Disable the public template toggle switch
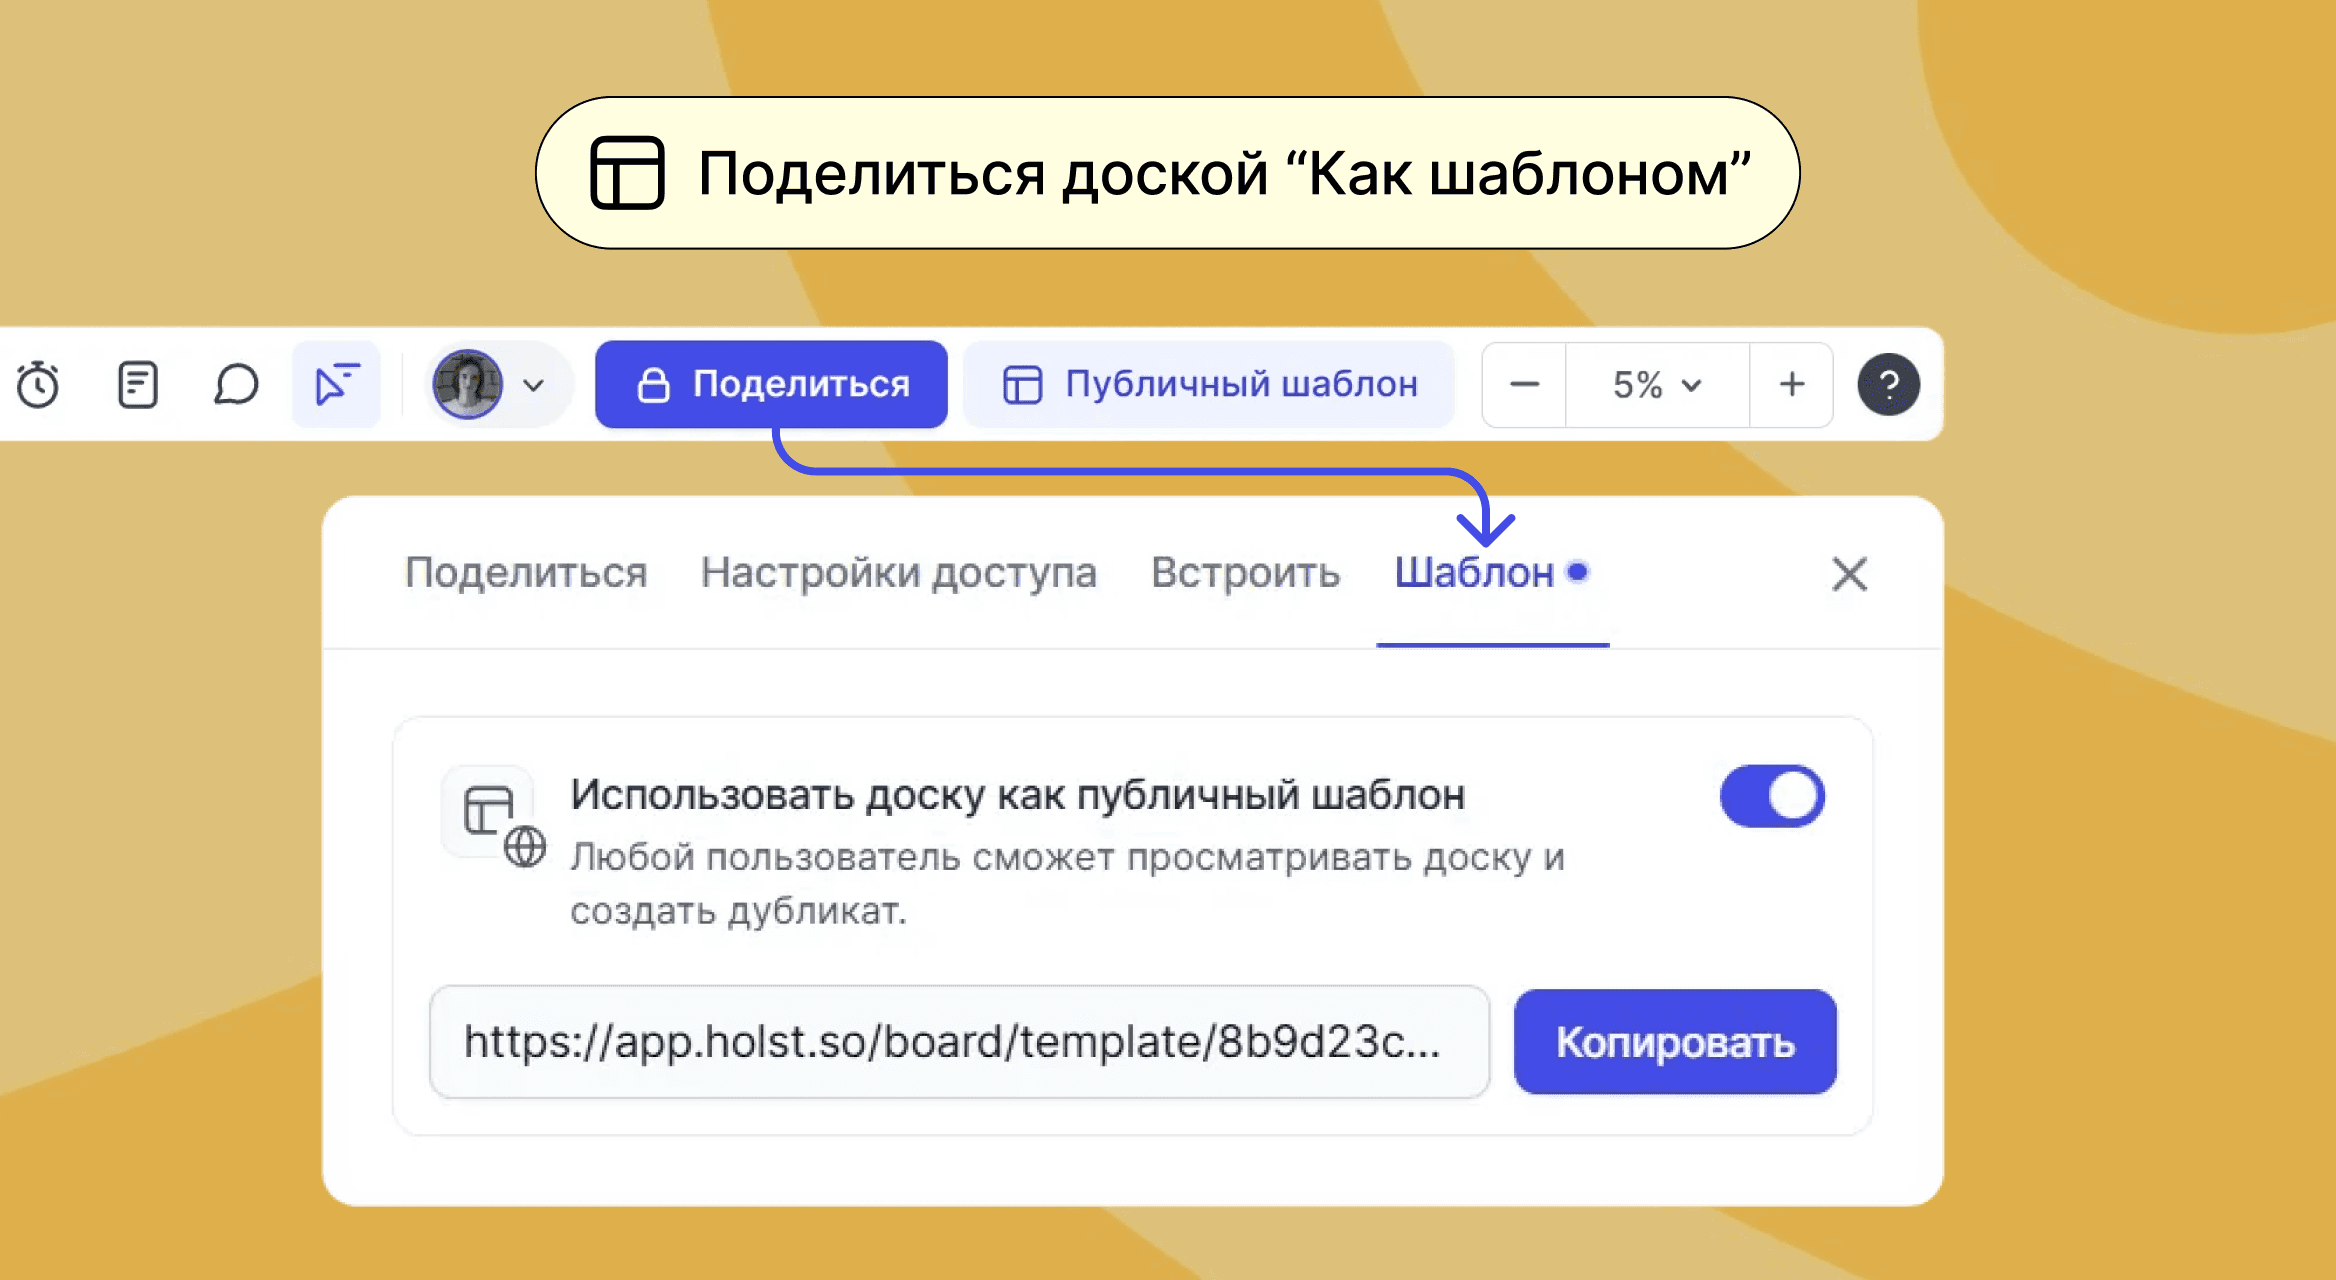Image resolution: width=2336 pixels, height=1280 pixels. click(1772, 797)
